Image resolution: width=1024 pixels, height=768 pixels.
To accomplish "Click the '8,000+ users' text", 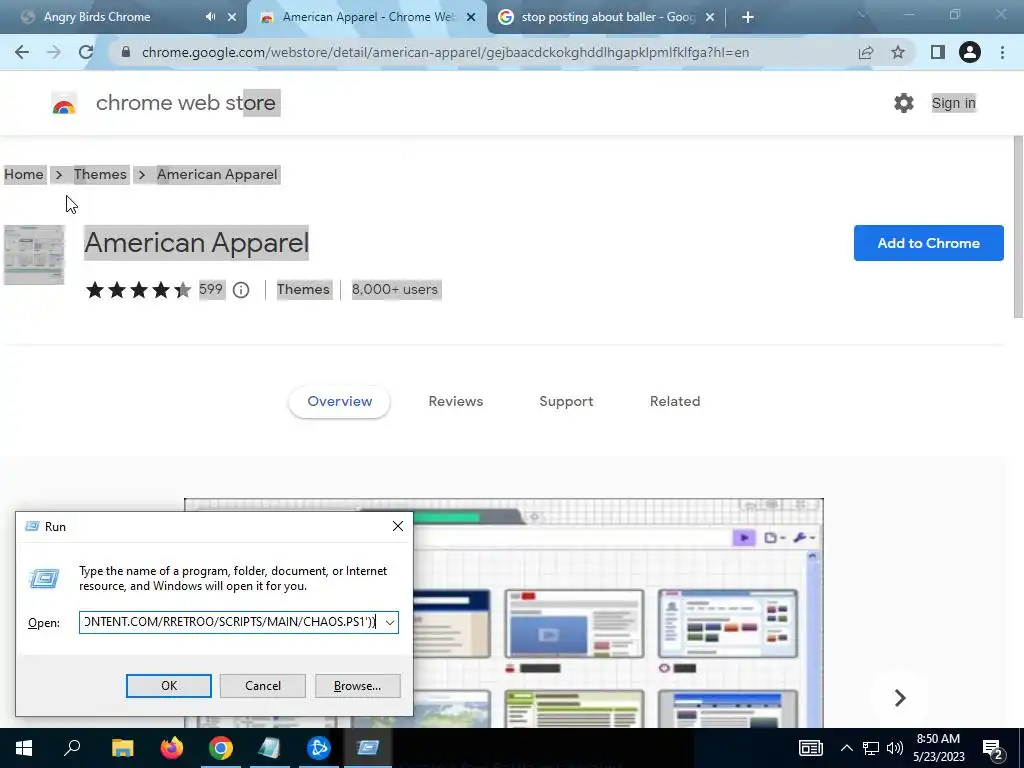I will point(395,290).
